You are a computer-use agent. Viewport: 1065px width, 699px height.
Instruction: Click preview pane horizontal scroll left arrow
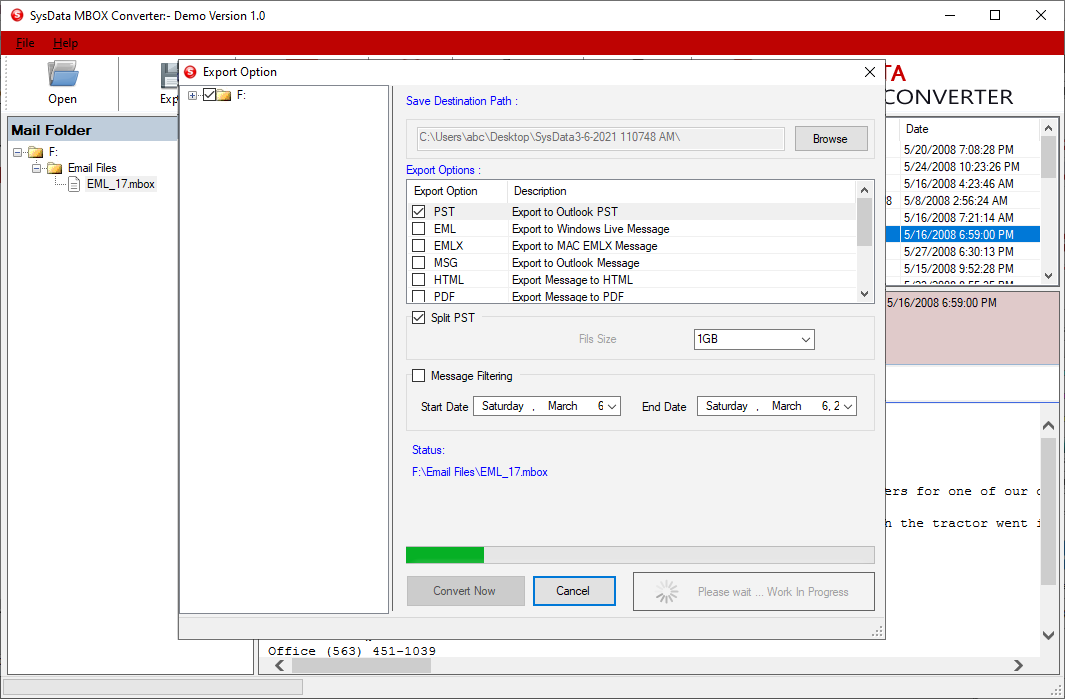pos(280,666)
